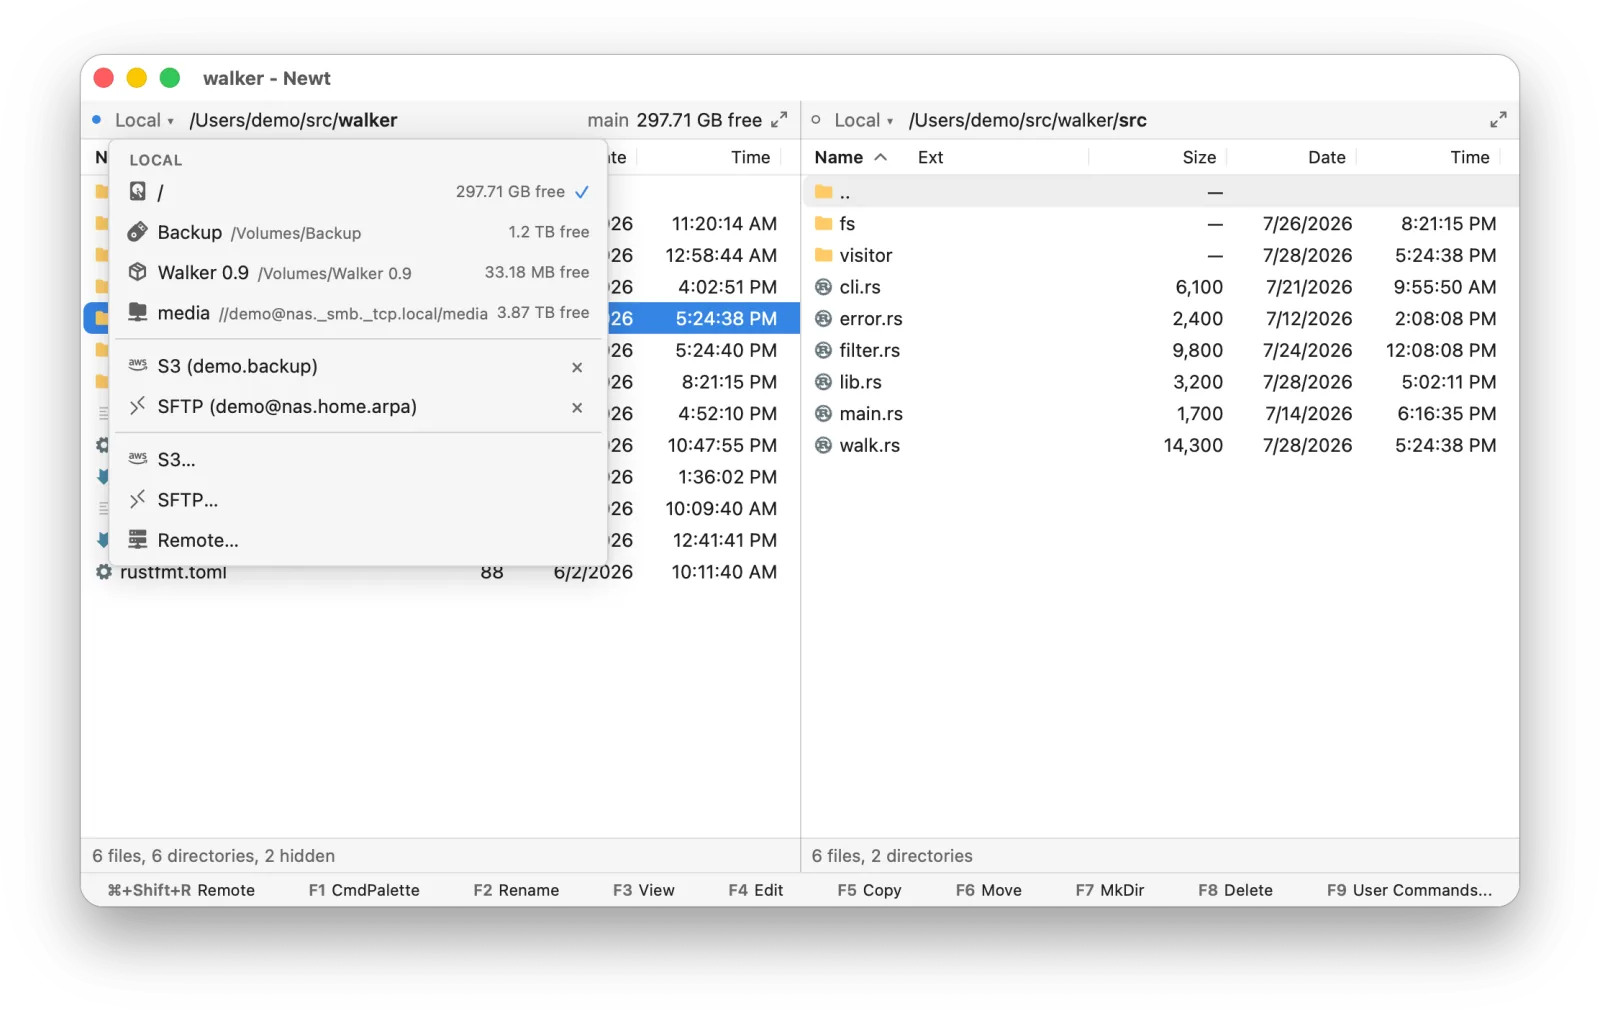Click the F8 Delete button
Screen dimensions: 1600x1013
[x=1235, y=890]
